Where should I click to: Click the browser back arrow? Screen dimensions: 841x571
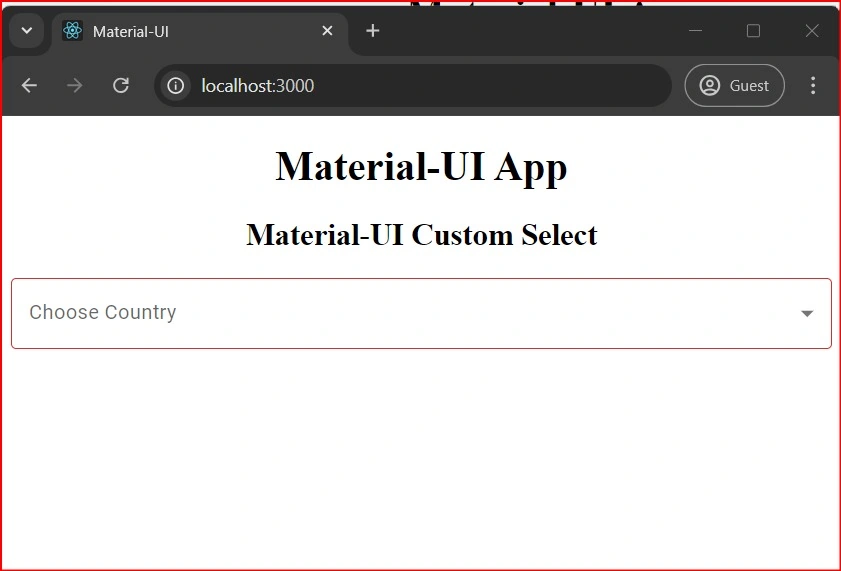29,85
